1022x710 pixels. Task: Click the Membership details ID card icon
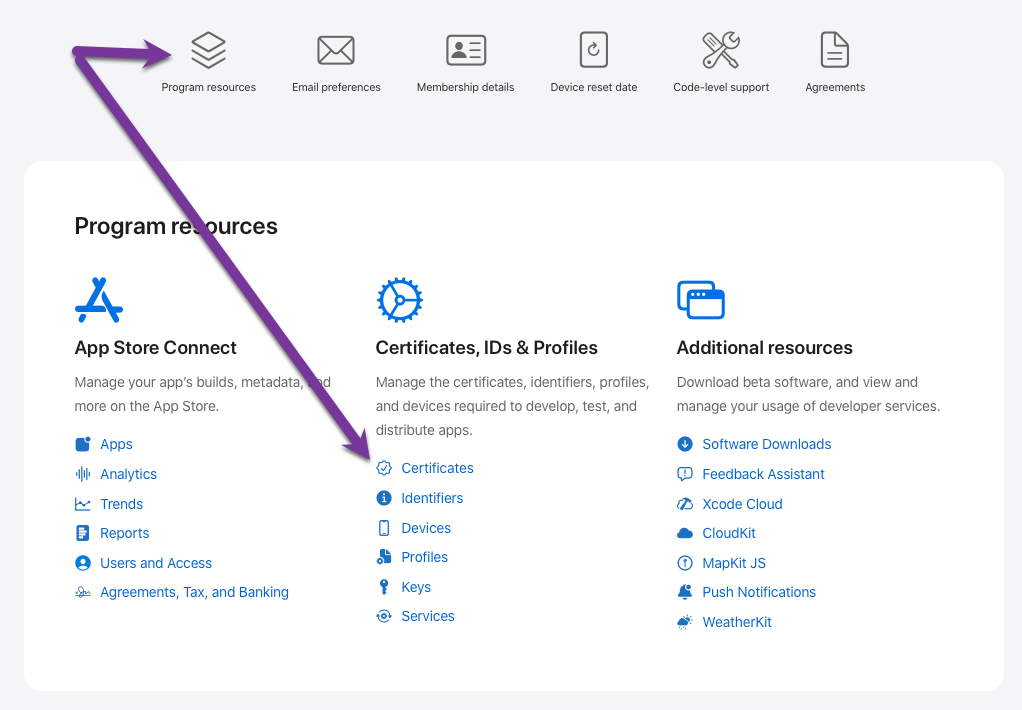[466, 50]
